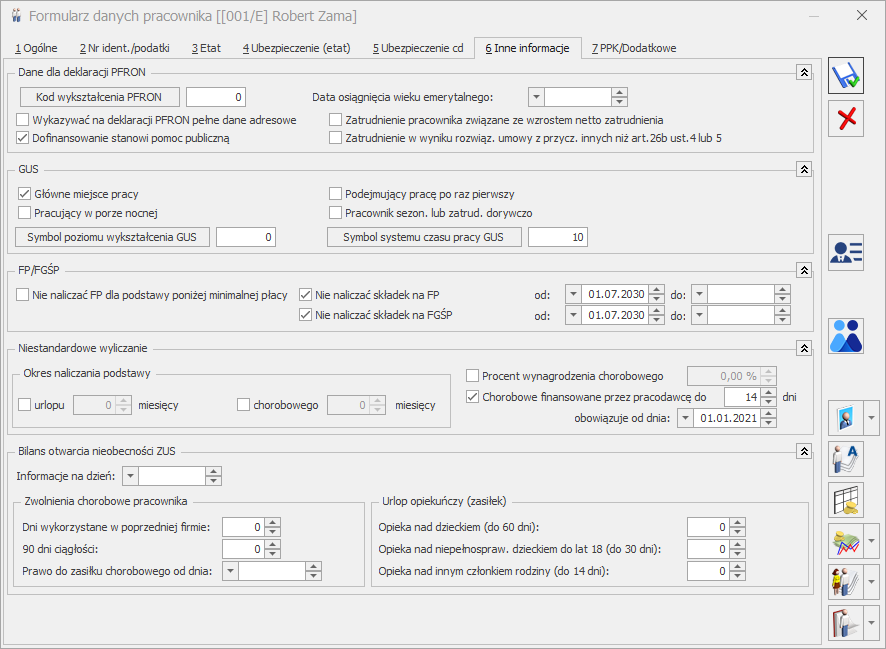Viewport: 886px width, 649px height.
Task: Open the employee ID card icon
Action: (x=846, y=252)
